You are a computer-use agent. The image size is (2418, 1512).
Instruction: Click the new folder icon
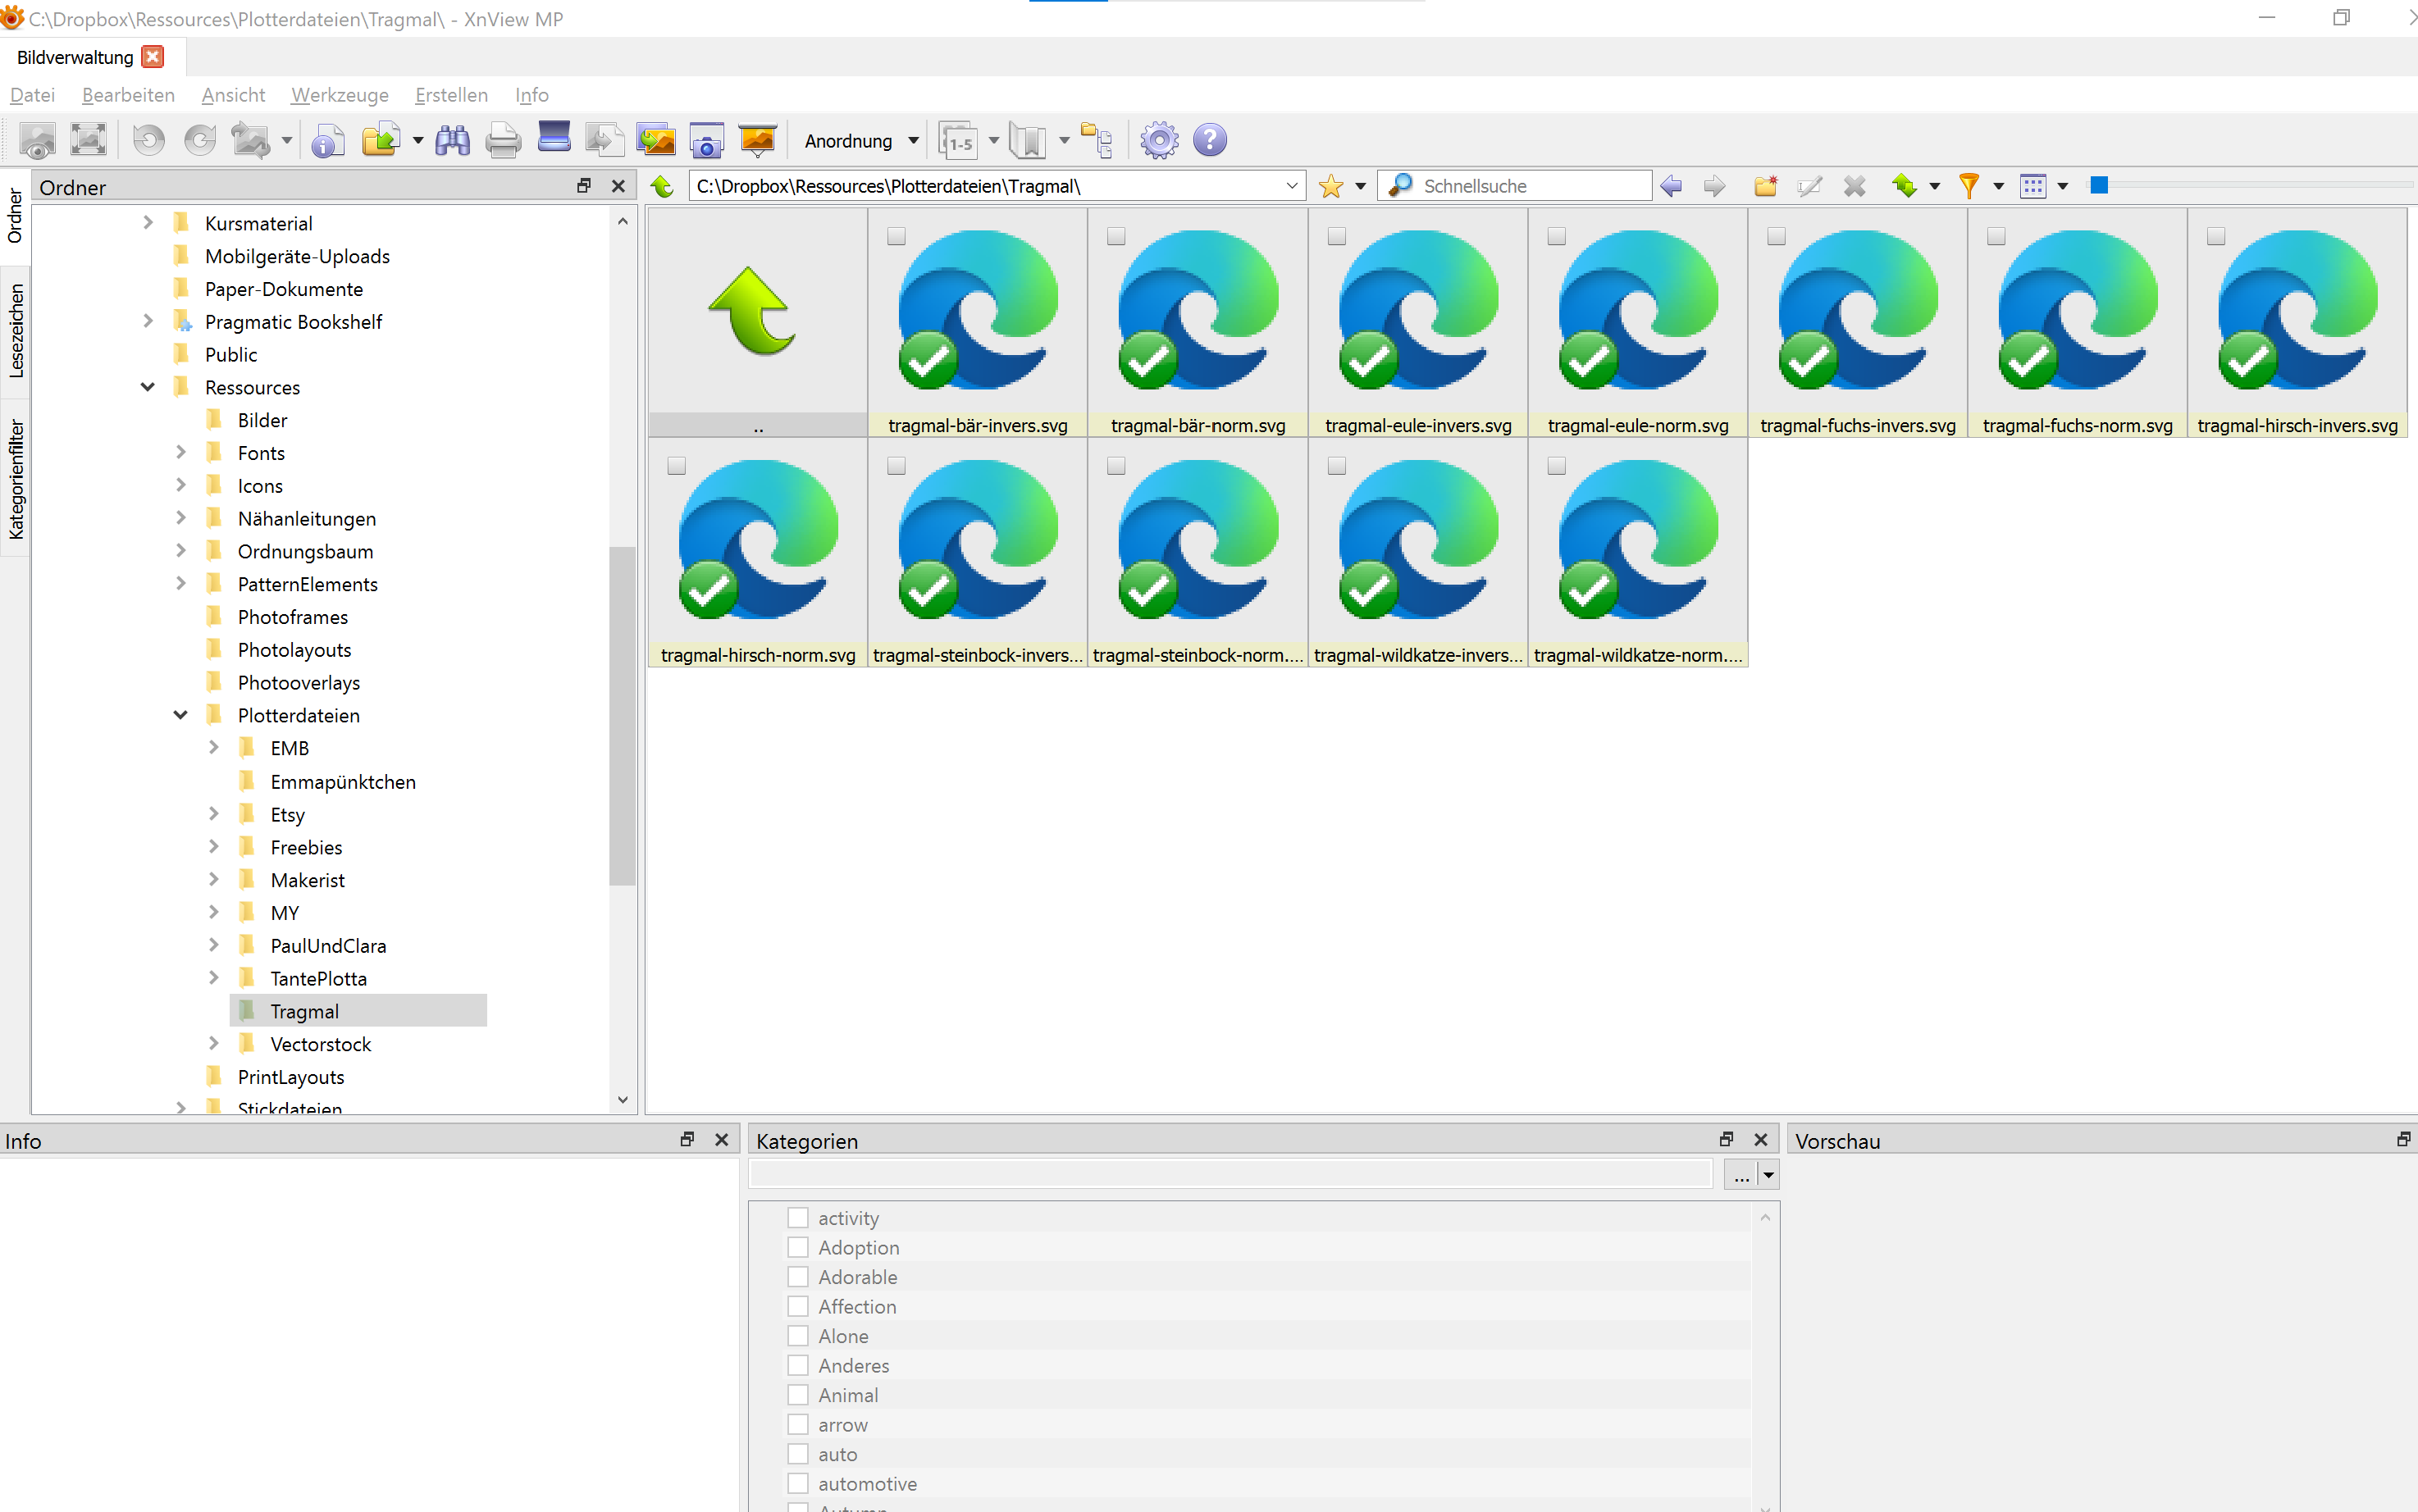tap(1765, 186)
